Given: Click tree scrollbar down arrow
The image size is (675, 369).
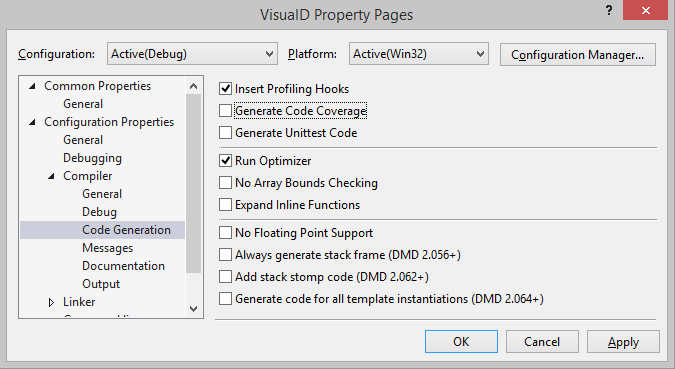Looking at the screenshot, I should pos(194,309).
